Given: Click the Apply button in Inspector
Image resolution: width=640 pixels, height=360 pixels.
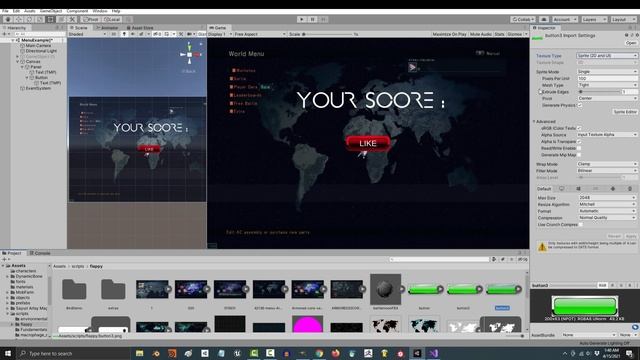Looking at the screenshot, I should [x=631, y=236].
